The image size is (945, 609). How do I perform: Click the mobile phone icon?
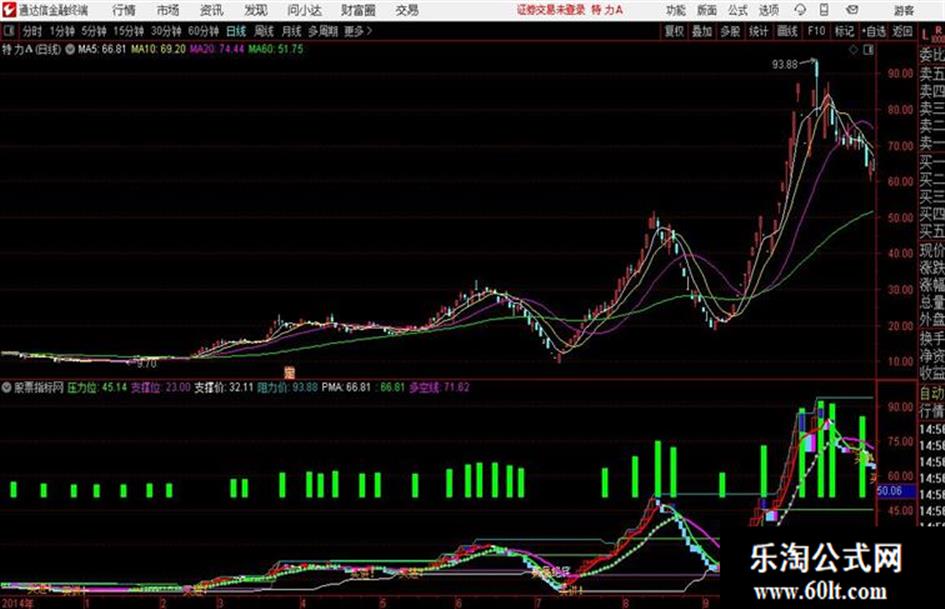[x=824, y=10]
